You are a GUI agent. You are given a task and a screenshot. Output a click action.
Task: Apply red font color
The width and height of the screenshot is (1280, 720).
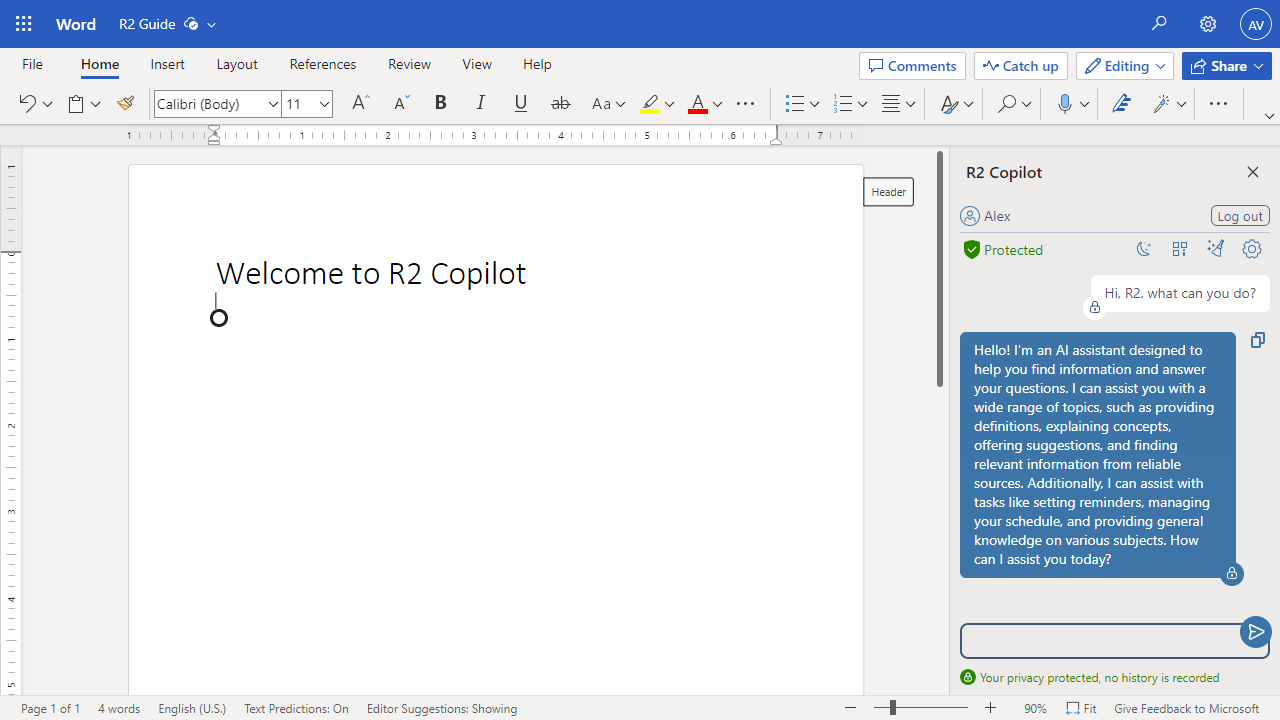pyautogui.click(x=698, y=104)
